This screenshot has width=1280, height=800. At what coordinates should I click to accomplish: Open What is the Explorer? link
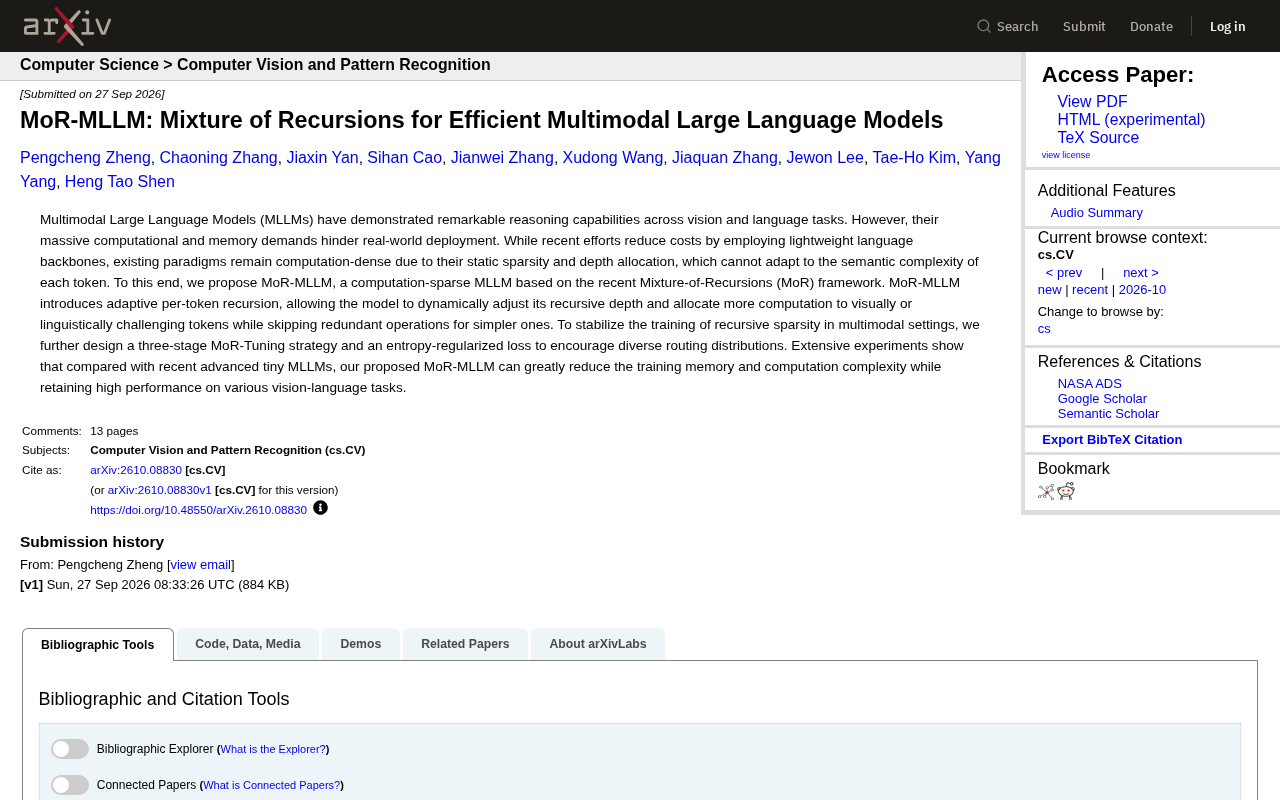(x=273, y=749)
